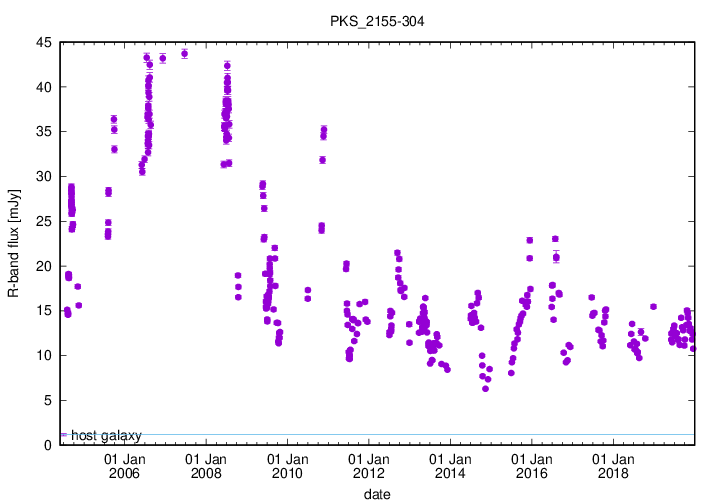Click the "01 Jan 2014" date tick label
This screenshot has height=504, width=720.
pos(450,466)
